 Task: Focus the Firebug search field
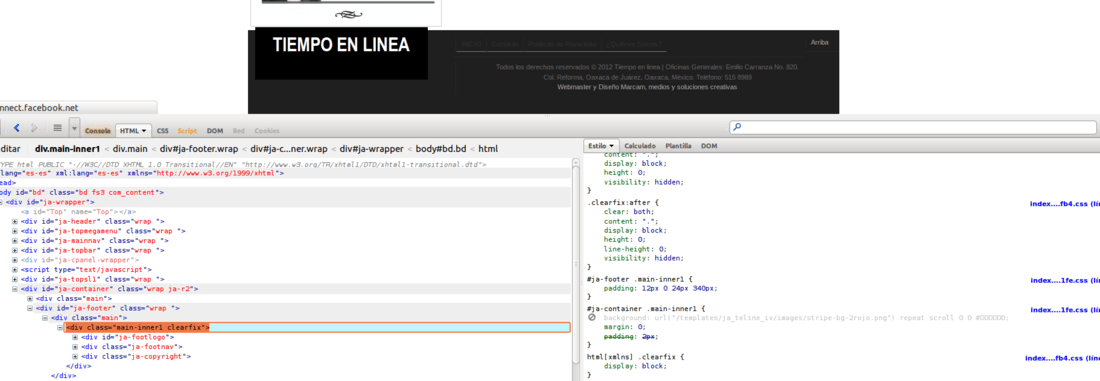913,128
